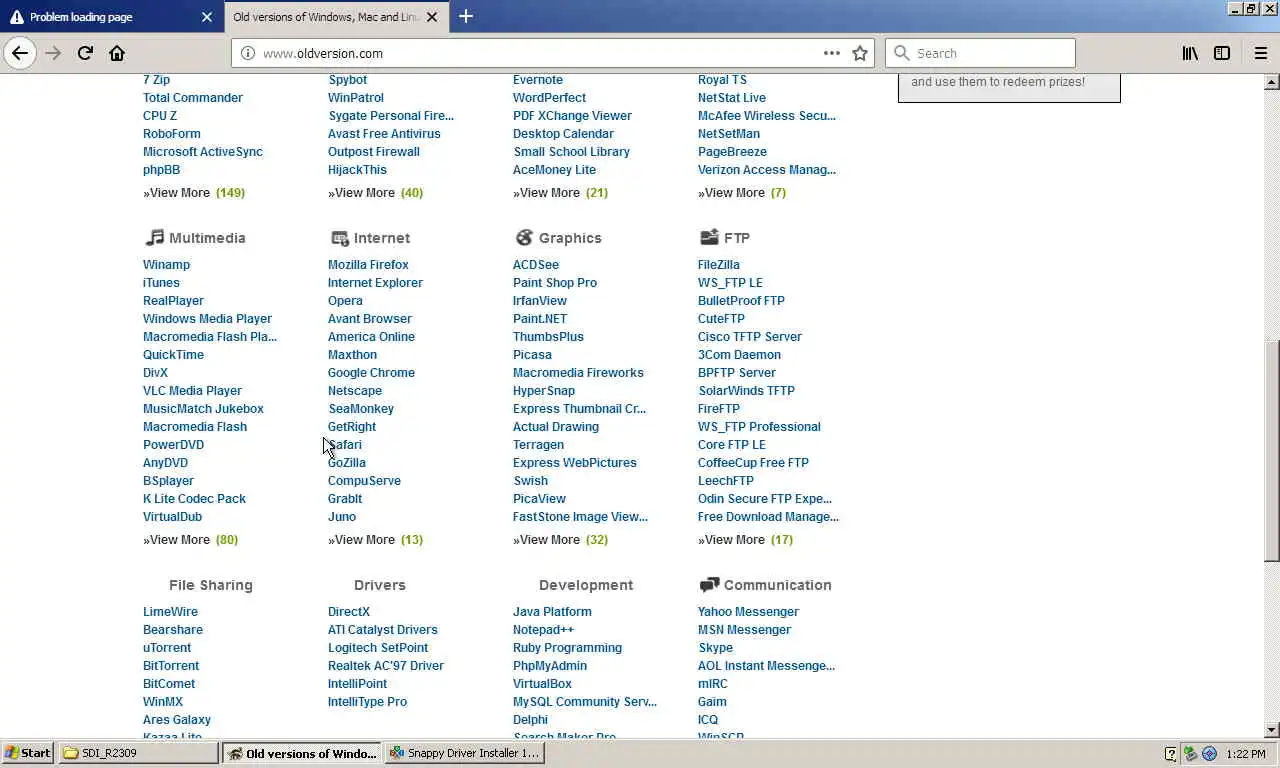Focus the browser Search box
Viewport: 1280px width, 768px height.
pos(980,53)
